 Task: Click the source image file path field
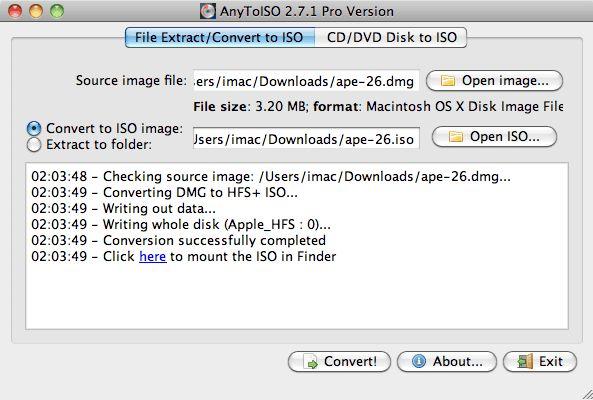[x=306, y=81]
